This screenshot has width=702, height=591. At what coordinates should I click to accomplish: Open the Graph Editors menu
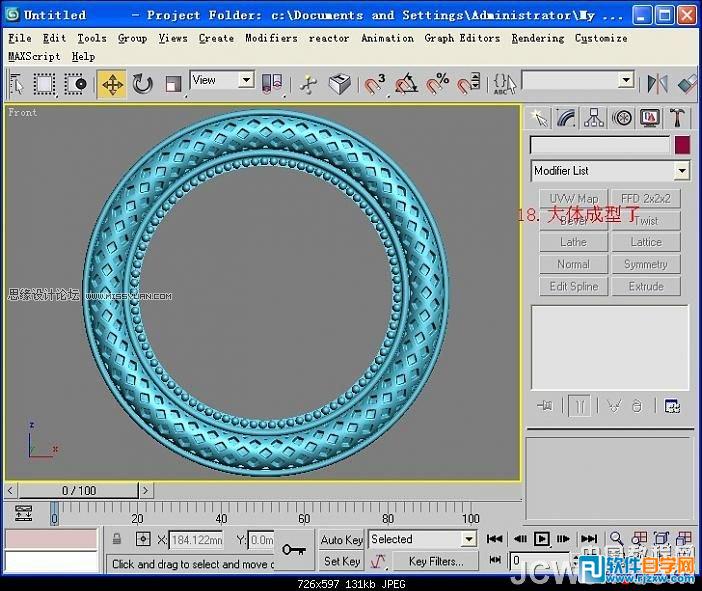click(x=461, y=38)
